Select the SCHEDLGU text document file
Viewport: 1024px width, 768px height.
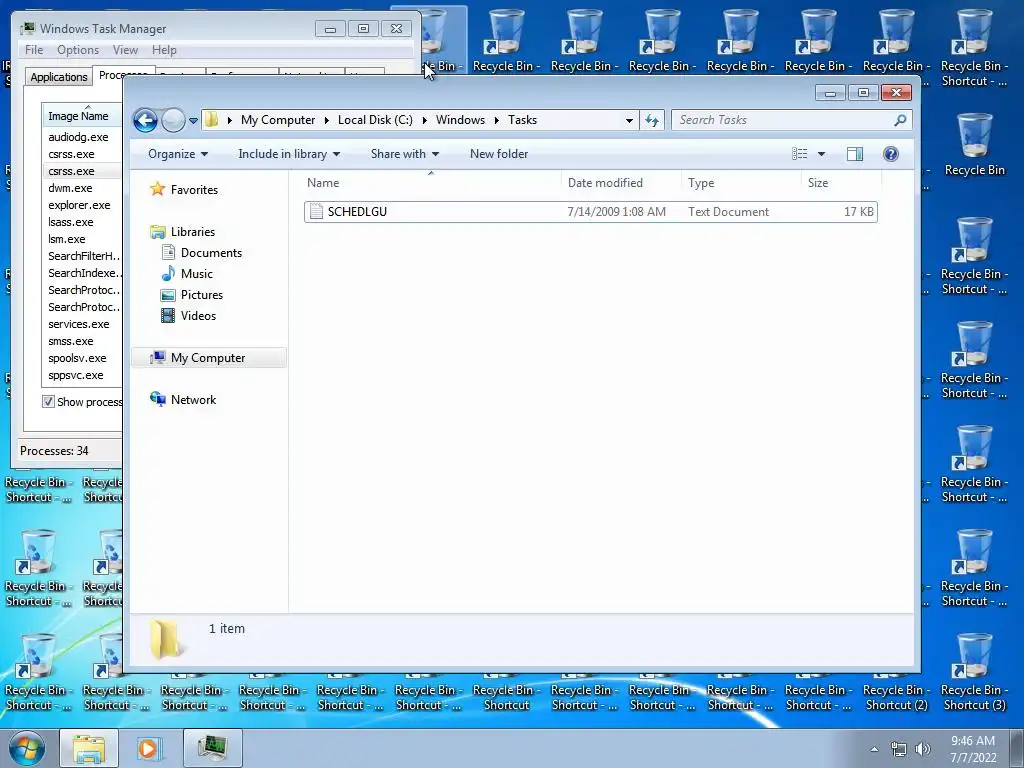click(590, 212)
